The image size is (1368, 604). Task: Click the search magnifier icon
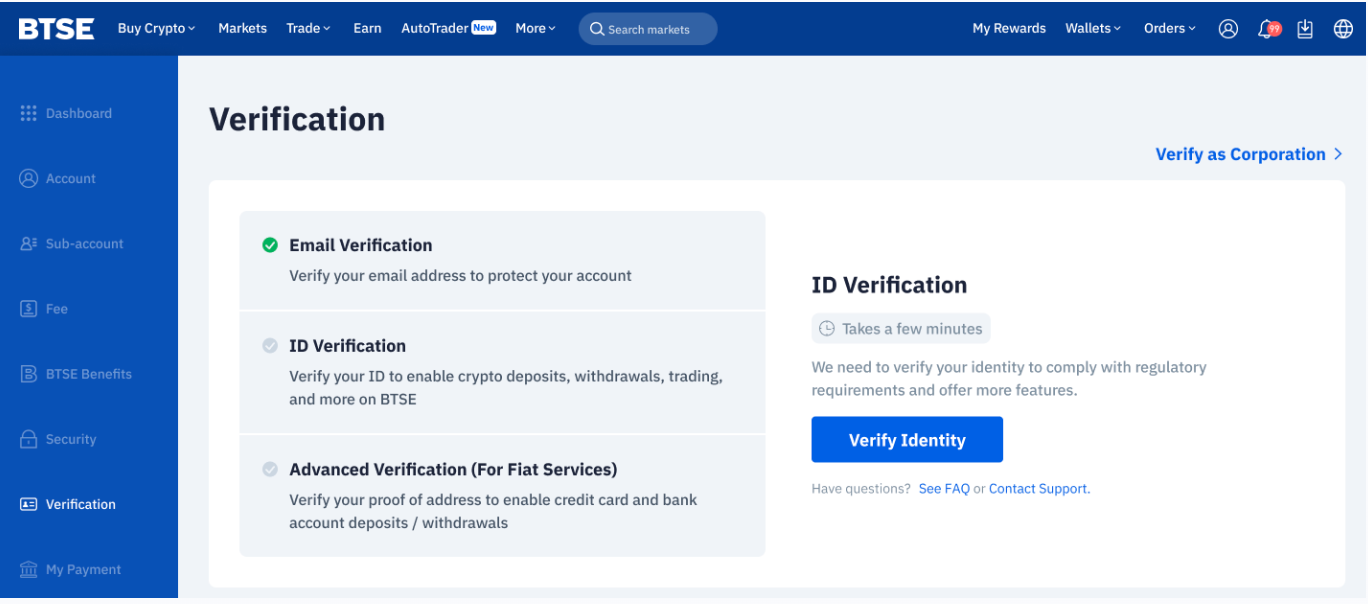pos(597,29)
